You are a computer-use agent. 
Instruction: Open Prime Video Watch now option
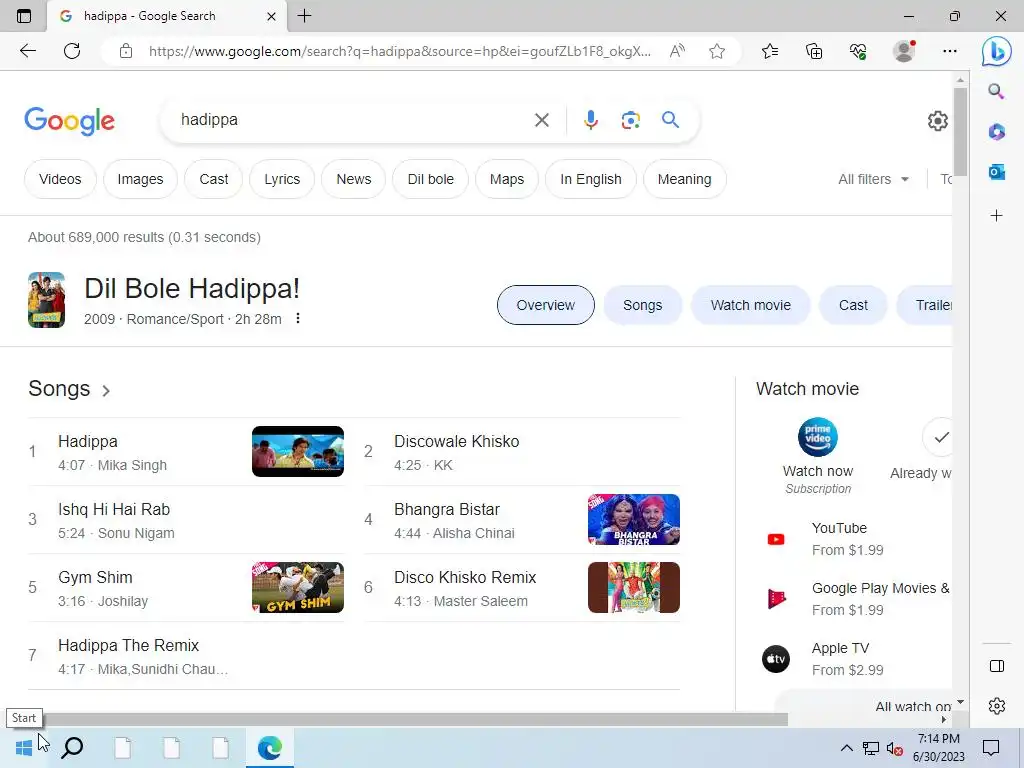[818, 456]
